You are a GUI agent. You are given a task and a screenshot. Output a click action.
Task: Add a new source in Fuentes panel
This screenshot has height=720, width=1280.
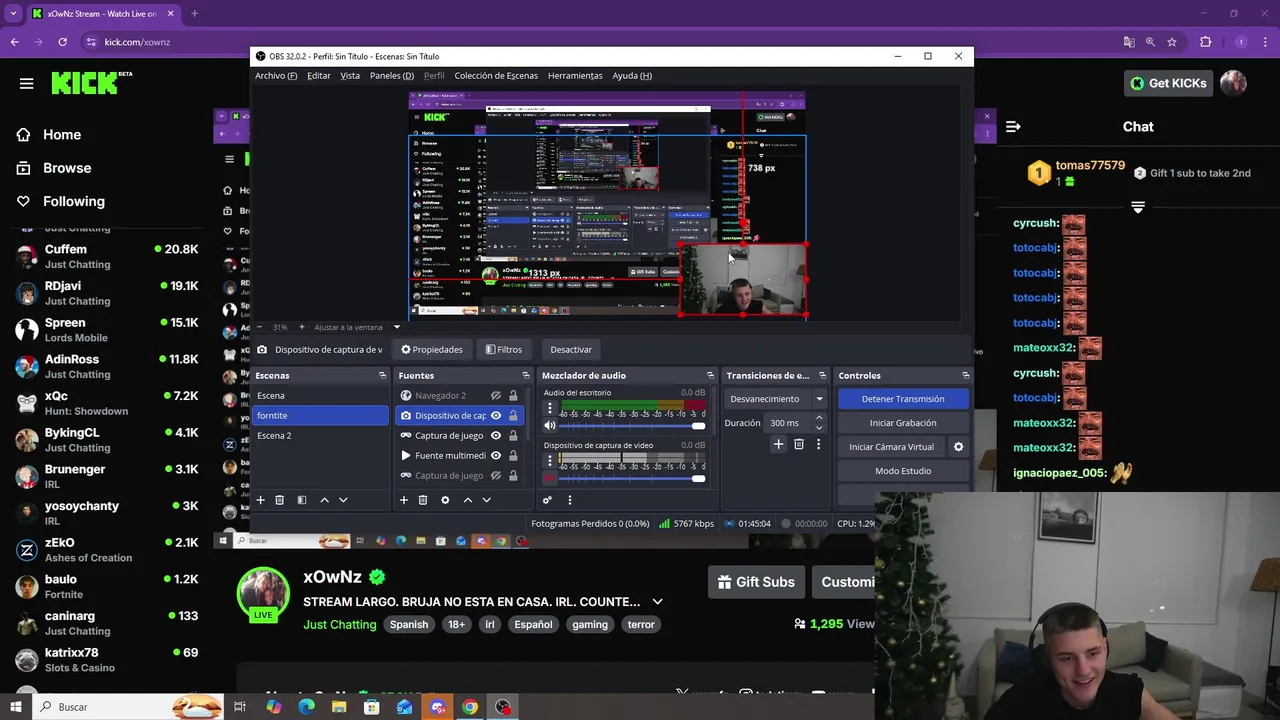[404, 500]
